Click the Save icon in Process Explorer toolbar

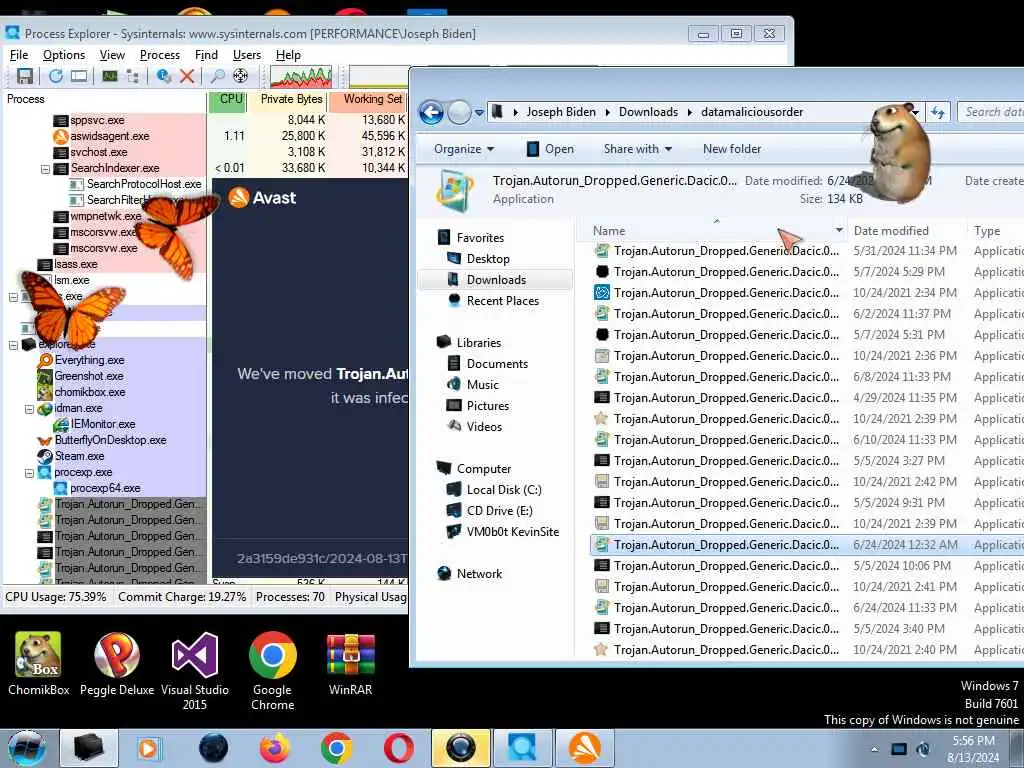tap(25, 76)
